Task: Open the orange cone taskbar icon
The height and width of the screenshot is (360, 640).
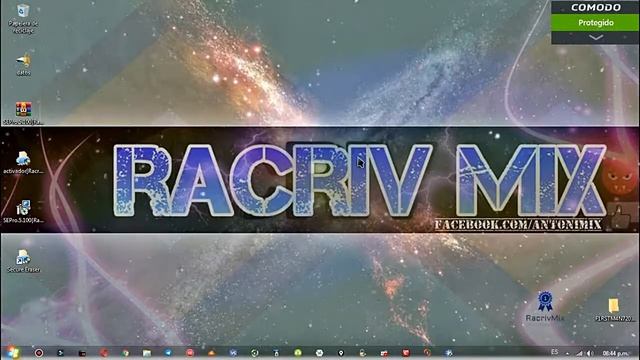Action: click(211, 353)
